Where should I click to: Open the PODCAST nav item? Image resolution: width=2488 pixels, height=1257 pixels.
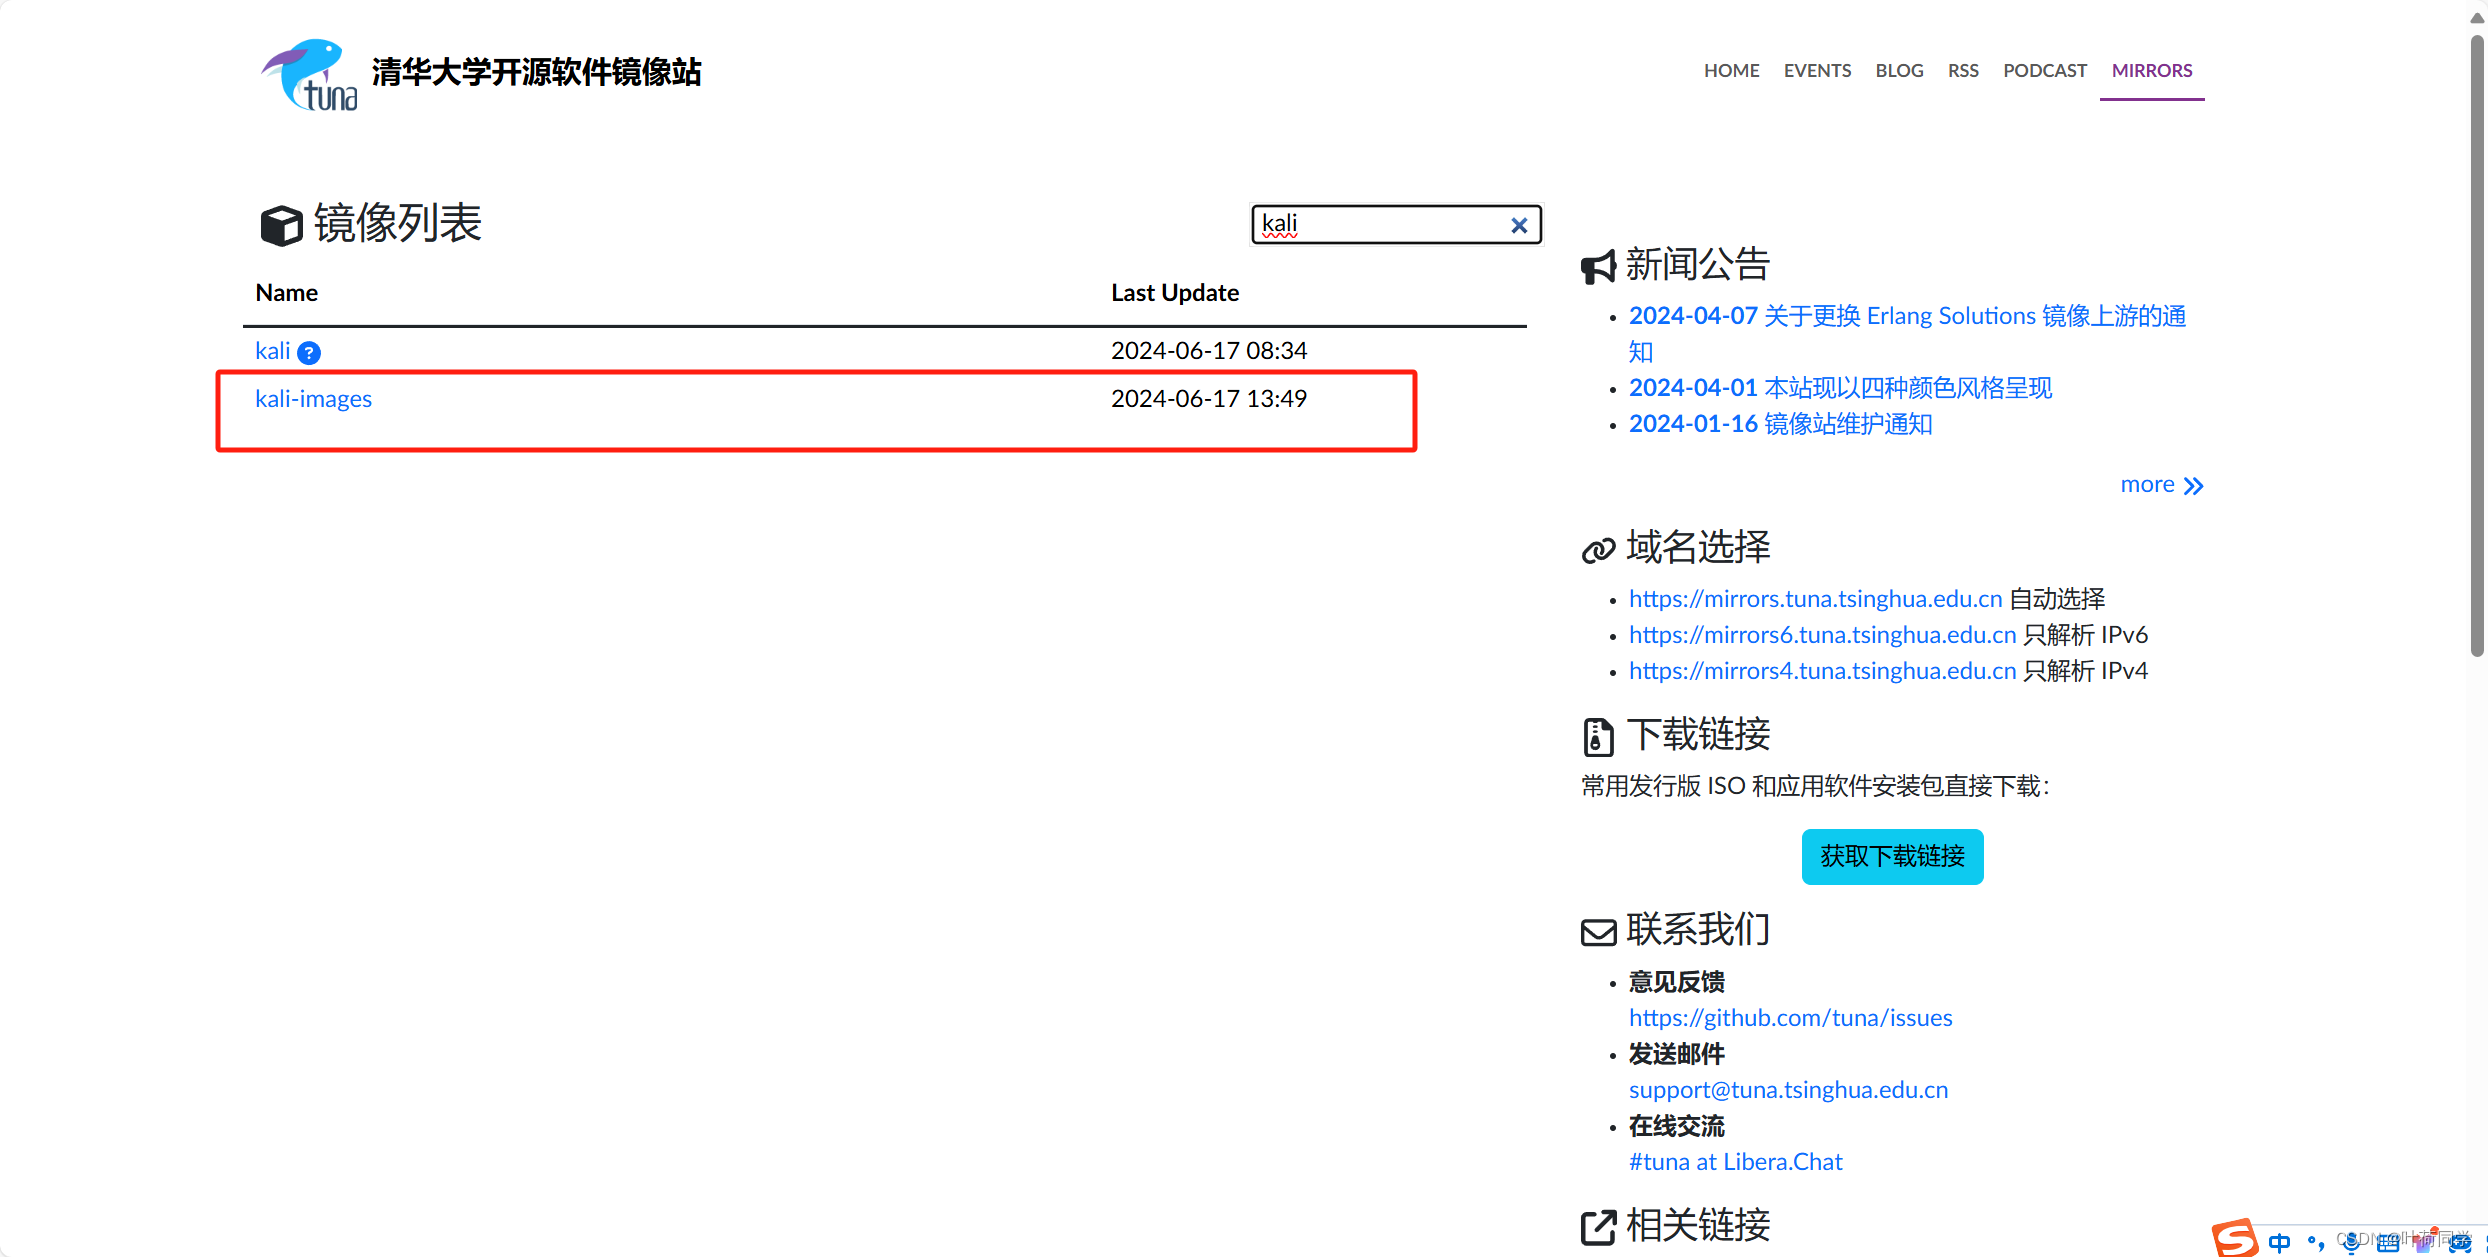pyautogui.click(x=2045, y=70)
